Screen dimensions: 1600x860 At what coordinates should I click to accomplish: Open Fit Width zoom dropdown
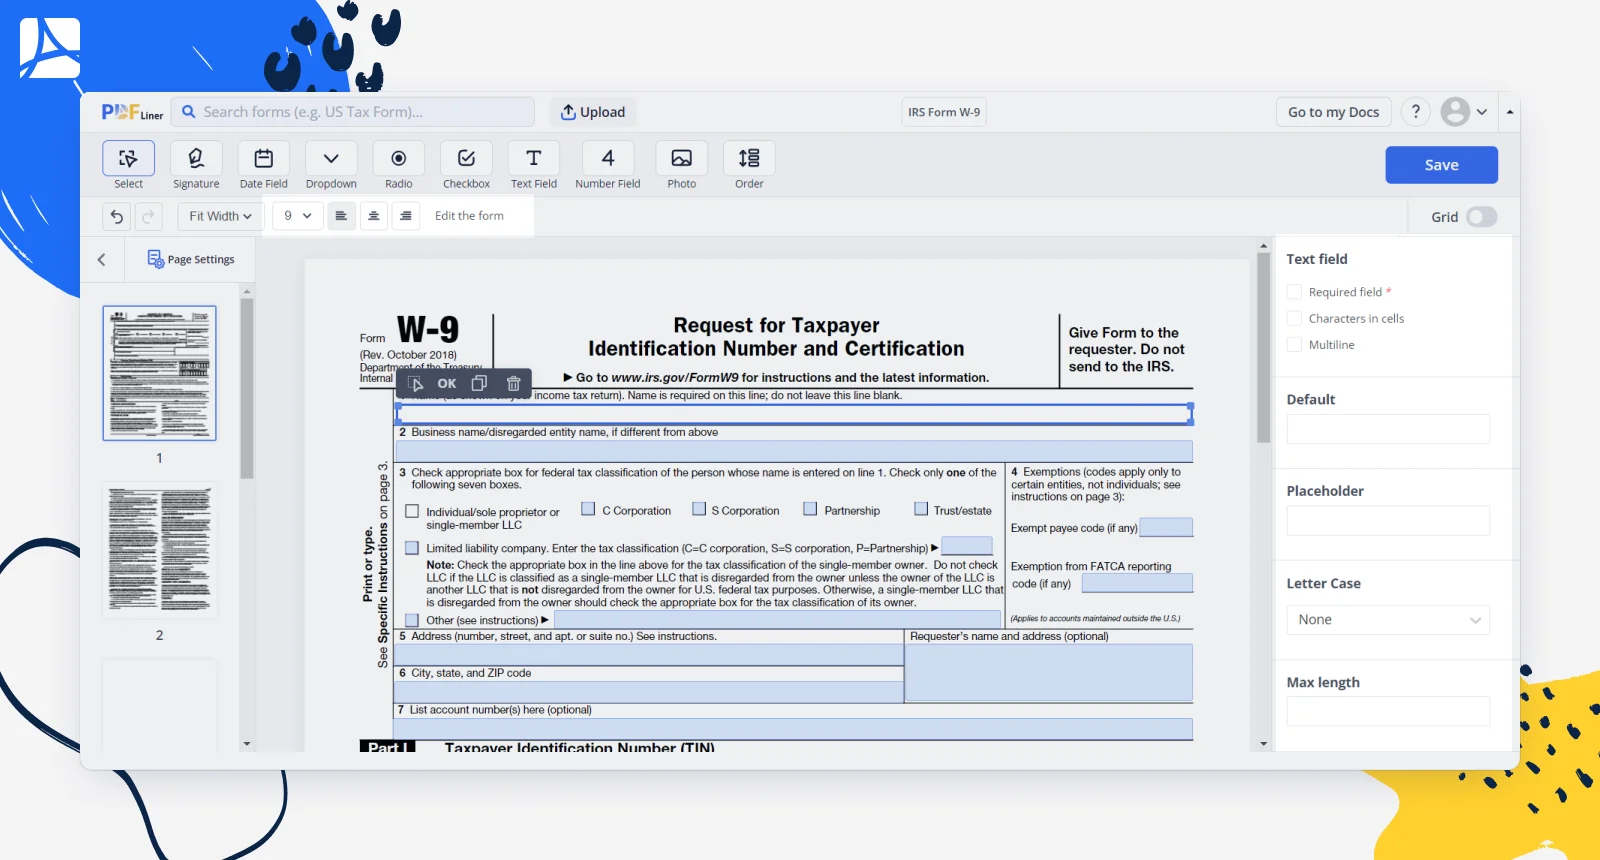point(220,216)
